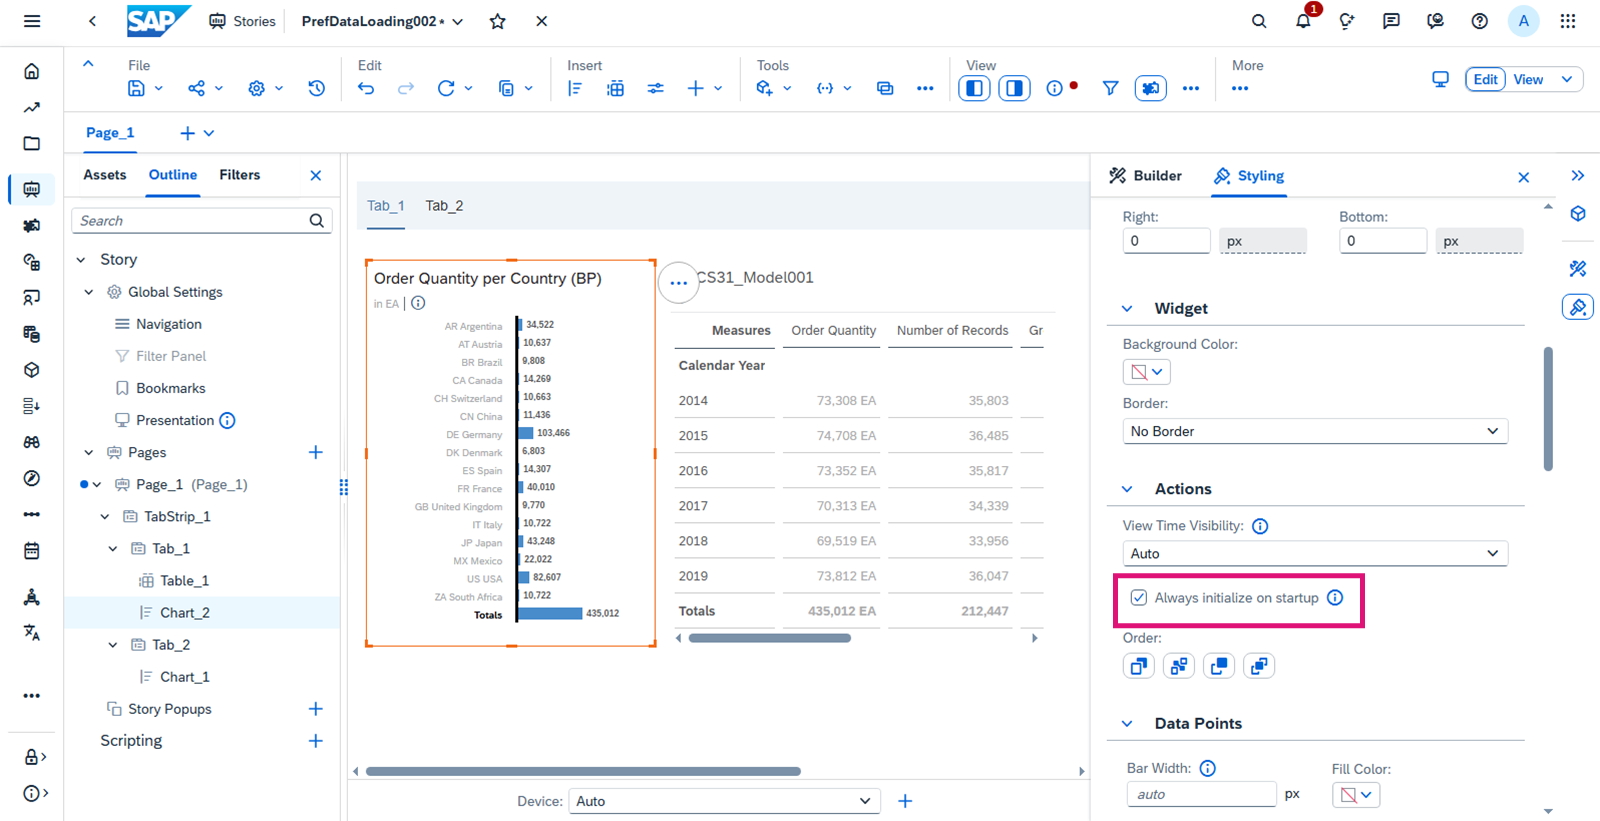Open the translation icon in left sidebar
The height and width of the screenshot is (821, 1600).
(32, 632)
